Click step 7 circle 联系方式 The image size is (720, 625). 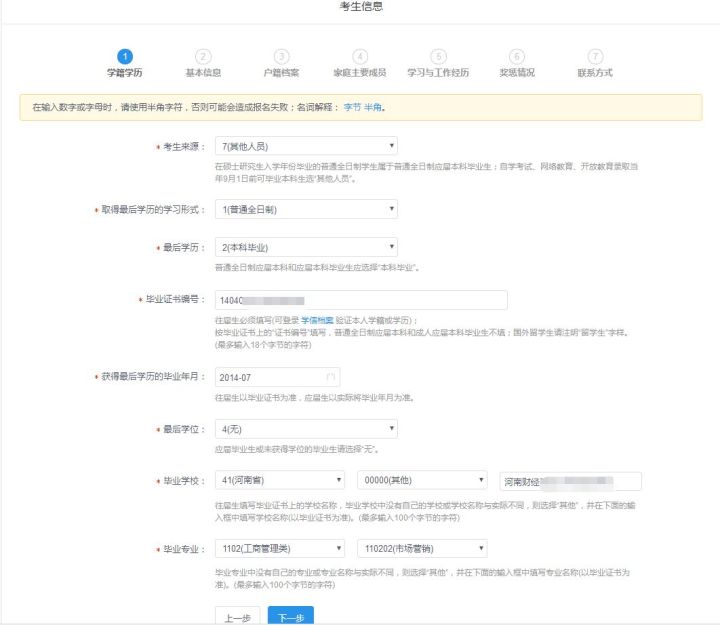(x=595, y=57)
